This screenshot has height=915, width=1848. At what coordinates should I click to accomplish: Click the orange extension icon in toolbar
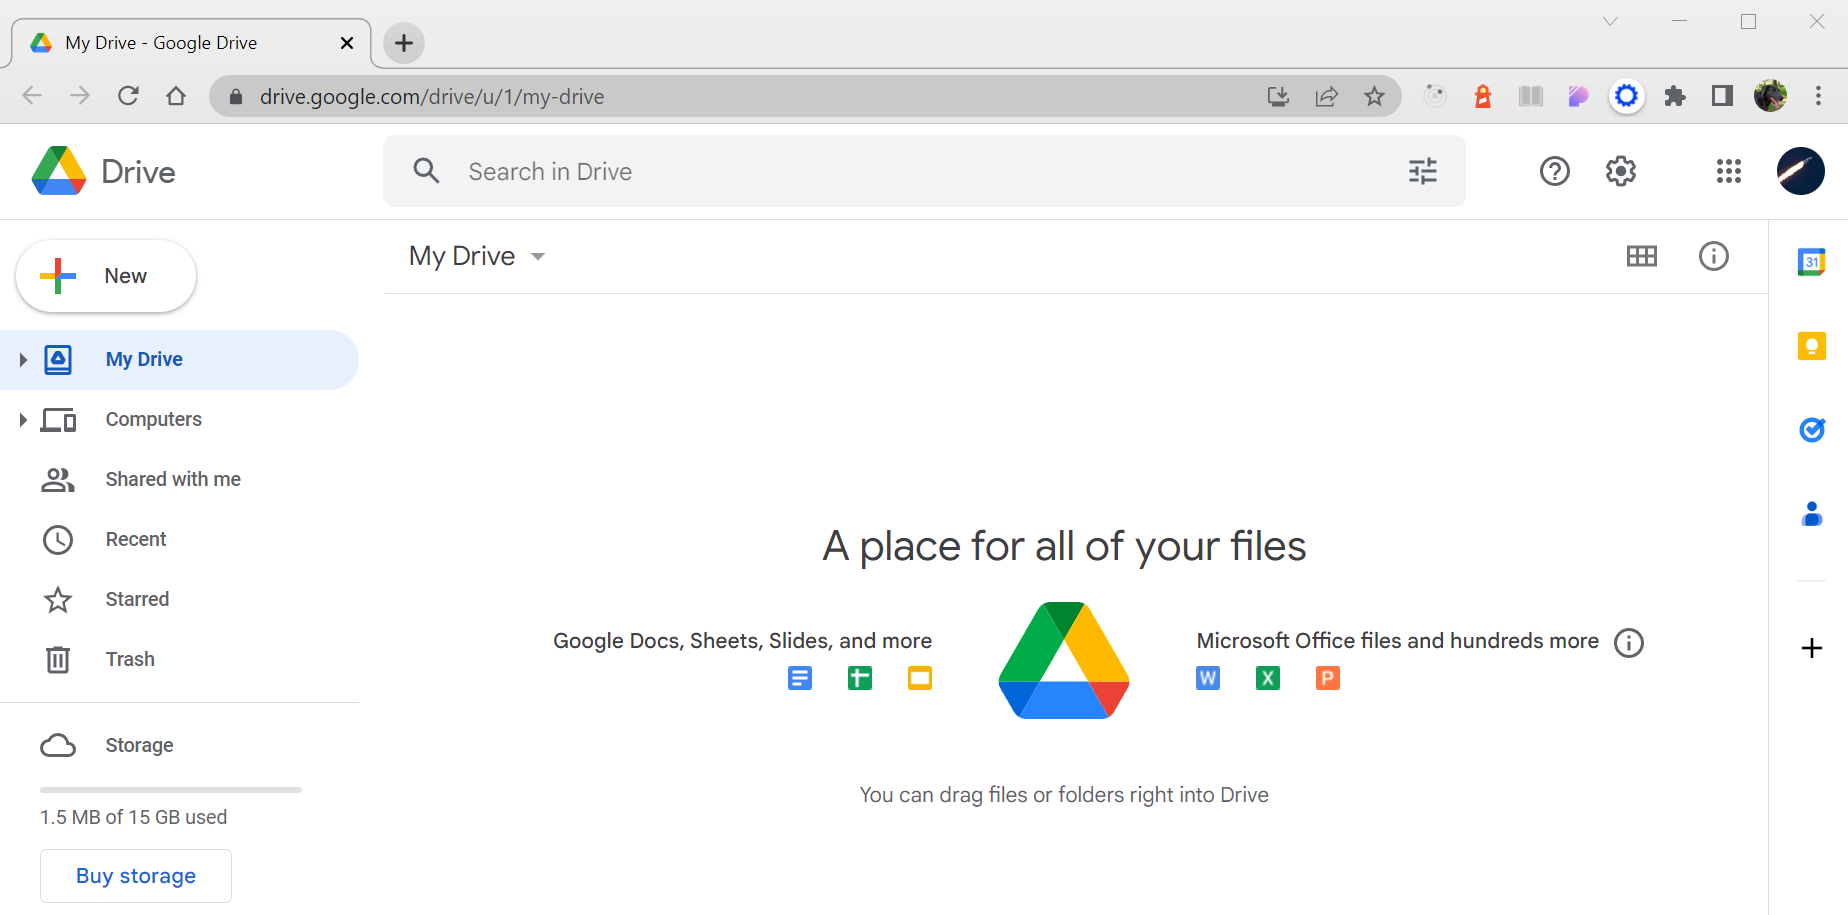(1482, 96)
